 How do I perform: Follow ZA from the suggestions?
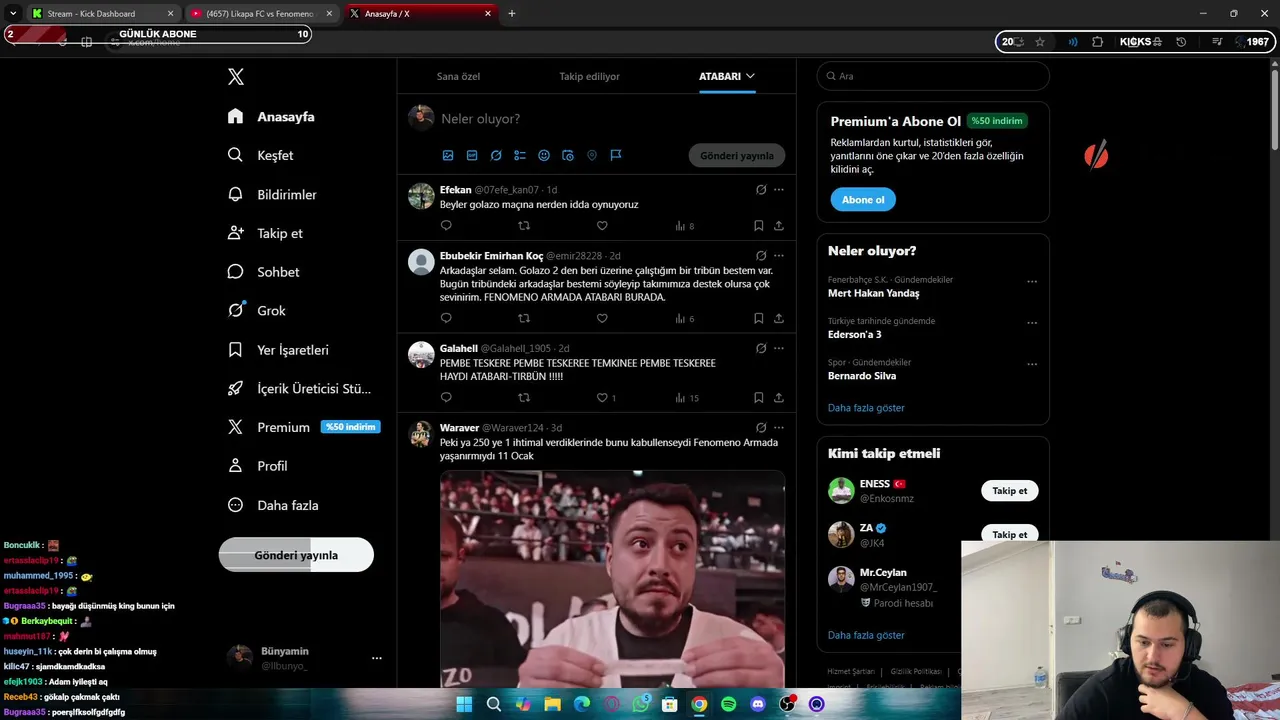(x=1009, y=534)
